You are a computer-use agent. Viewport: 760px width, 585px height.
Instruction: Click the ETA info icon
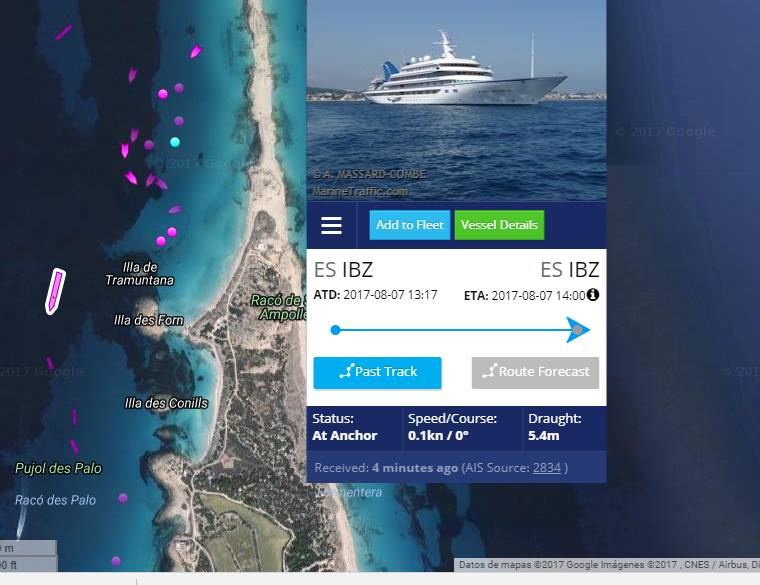593,295
